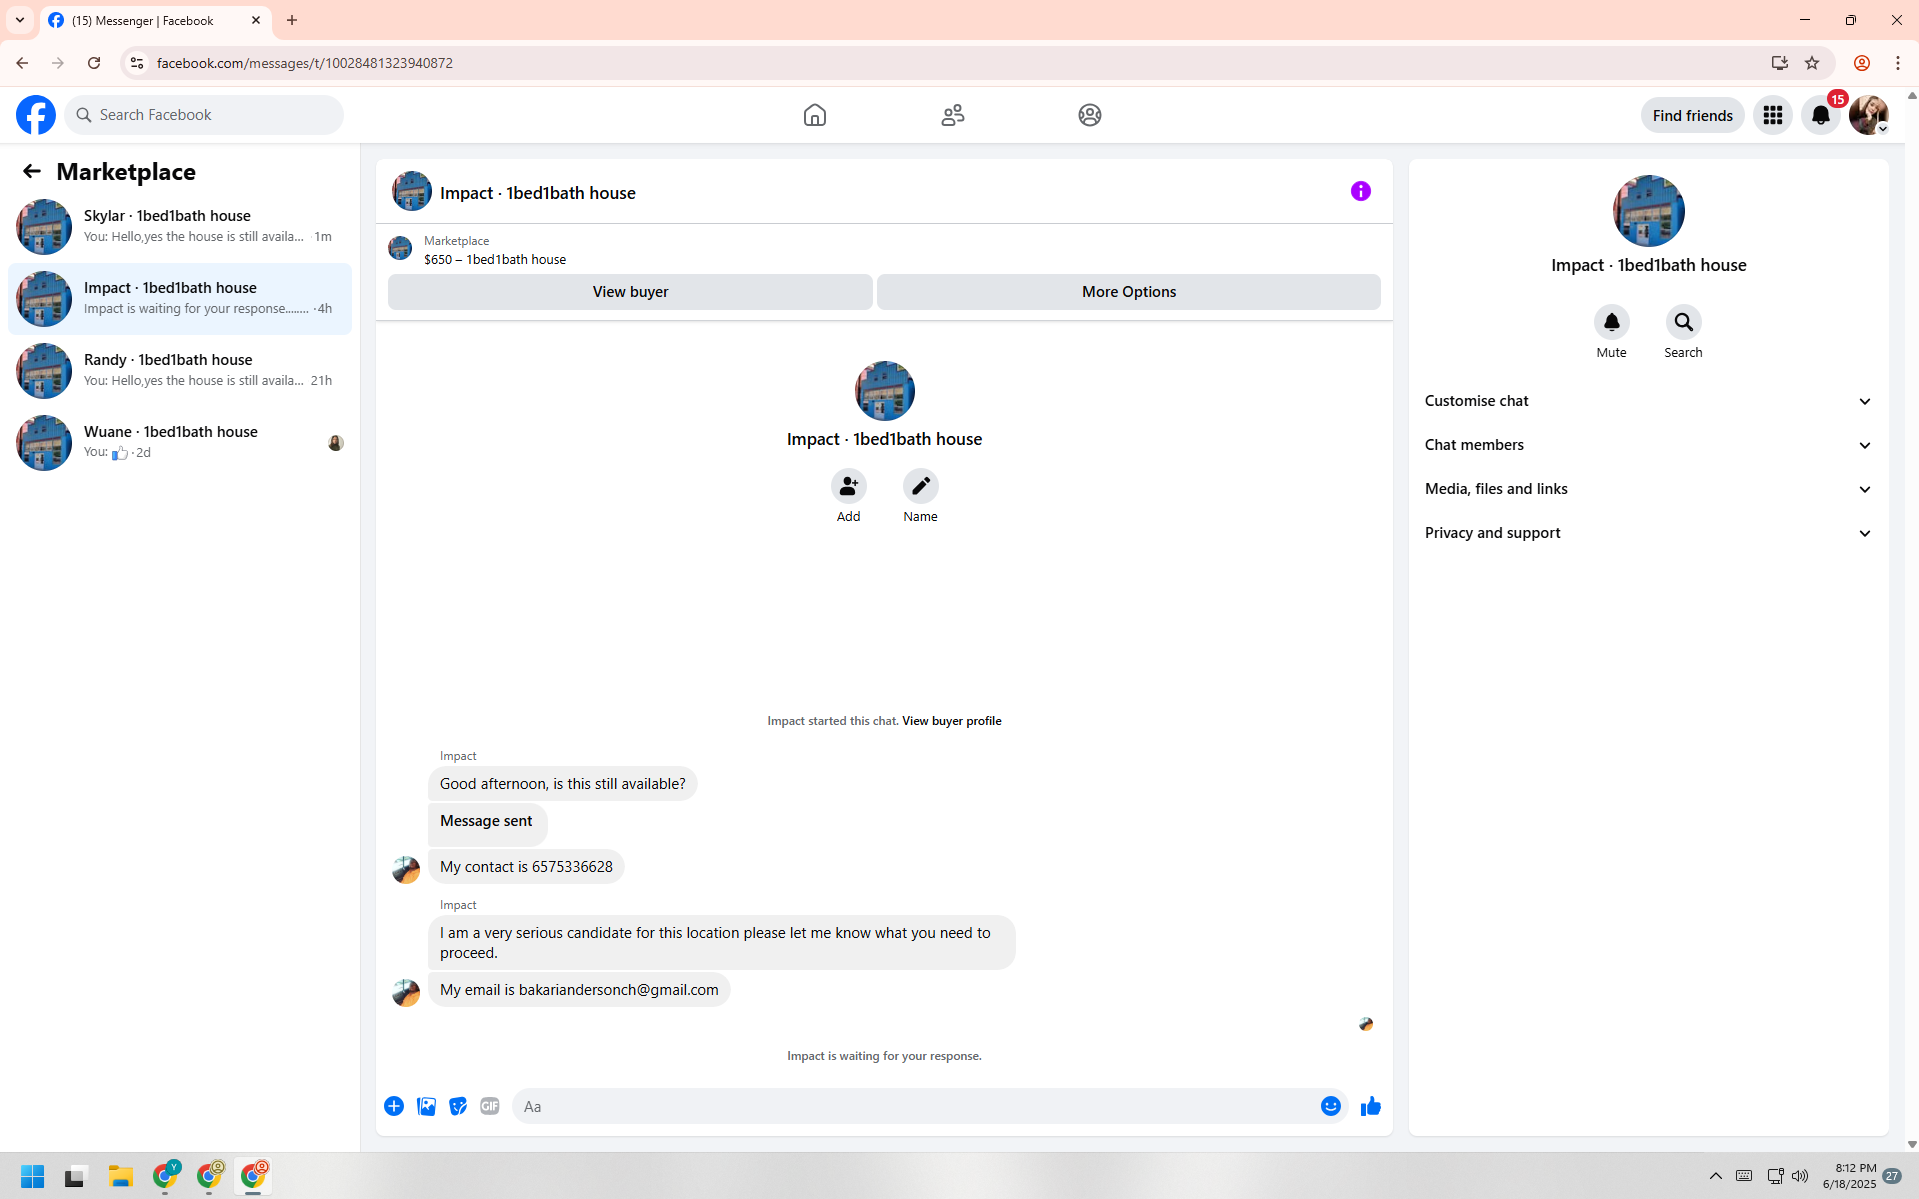Choose a GIF in composer
Image resolution: width=1919 pixels, height=1199 pixels.
pyautogui.click(x=490, y=1106)
